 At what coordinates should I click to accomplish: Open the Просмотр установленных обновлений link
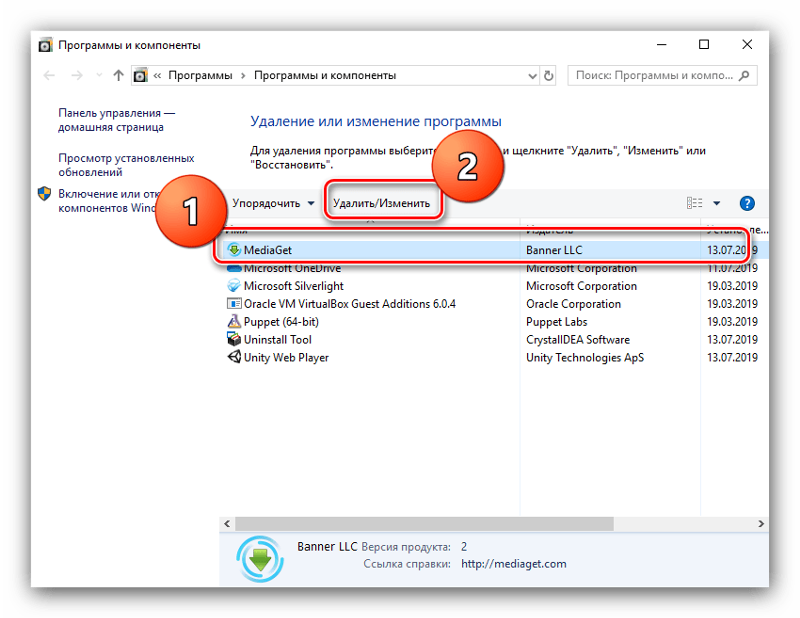coord(126,165)
